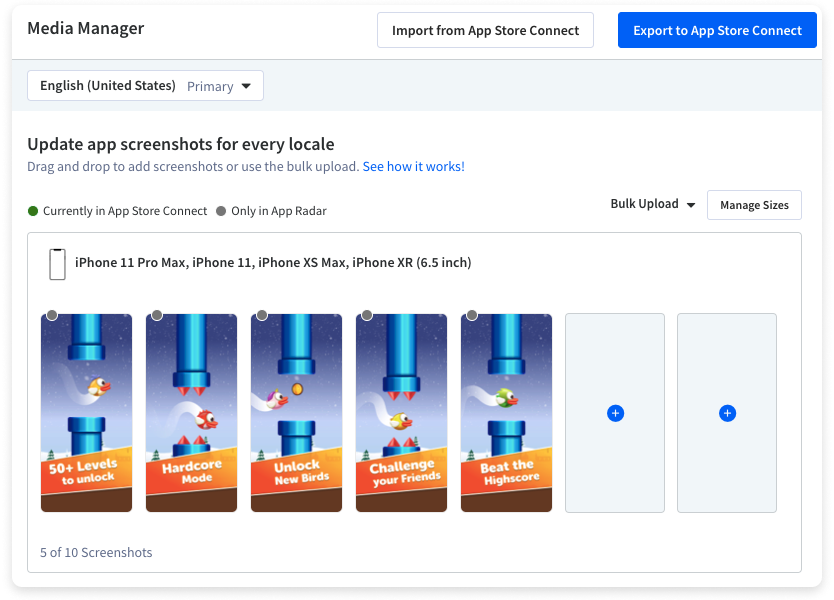Select the 'Beat the Highscore' screenshot

(x=506, y=413)
